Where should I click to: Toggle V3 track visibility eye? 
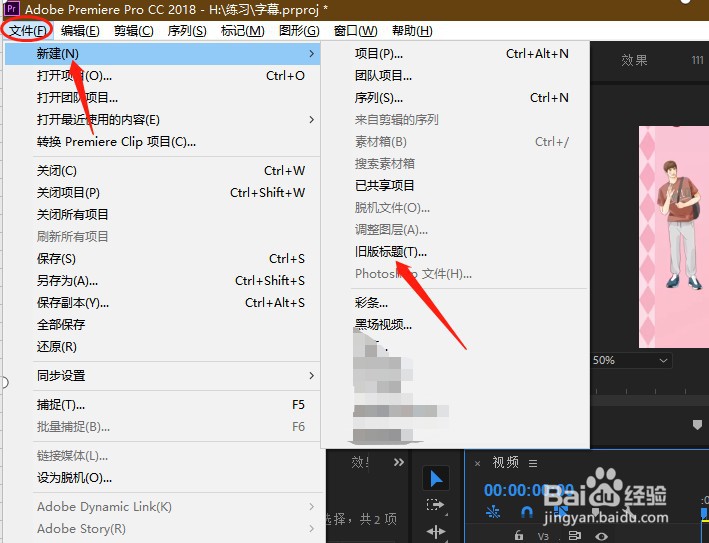[x=601, y=536]
